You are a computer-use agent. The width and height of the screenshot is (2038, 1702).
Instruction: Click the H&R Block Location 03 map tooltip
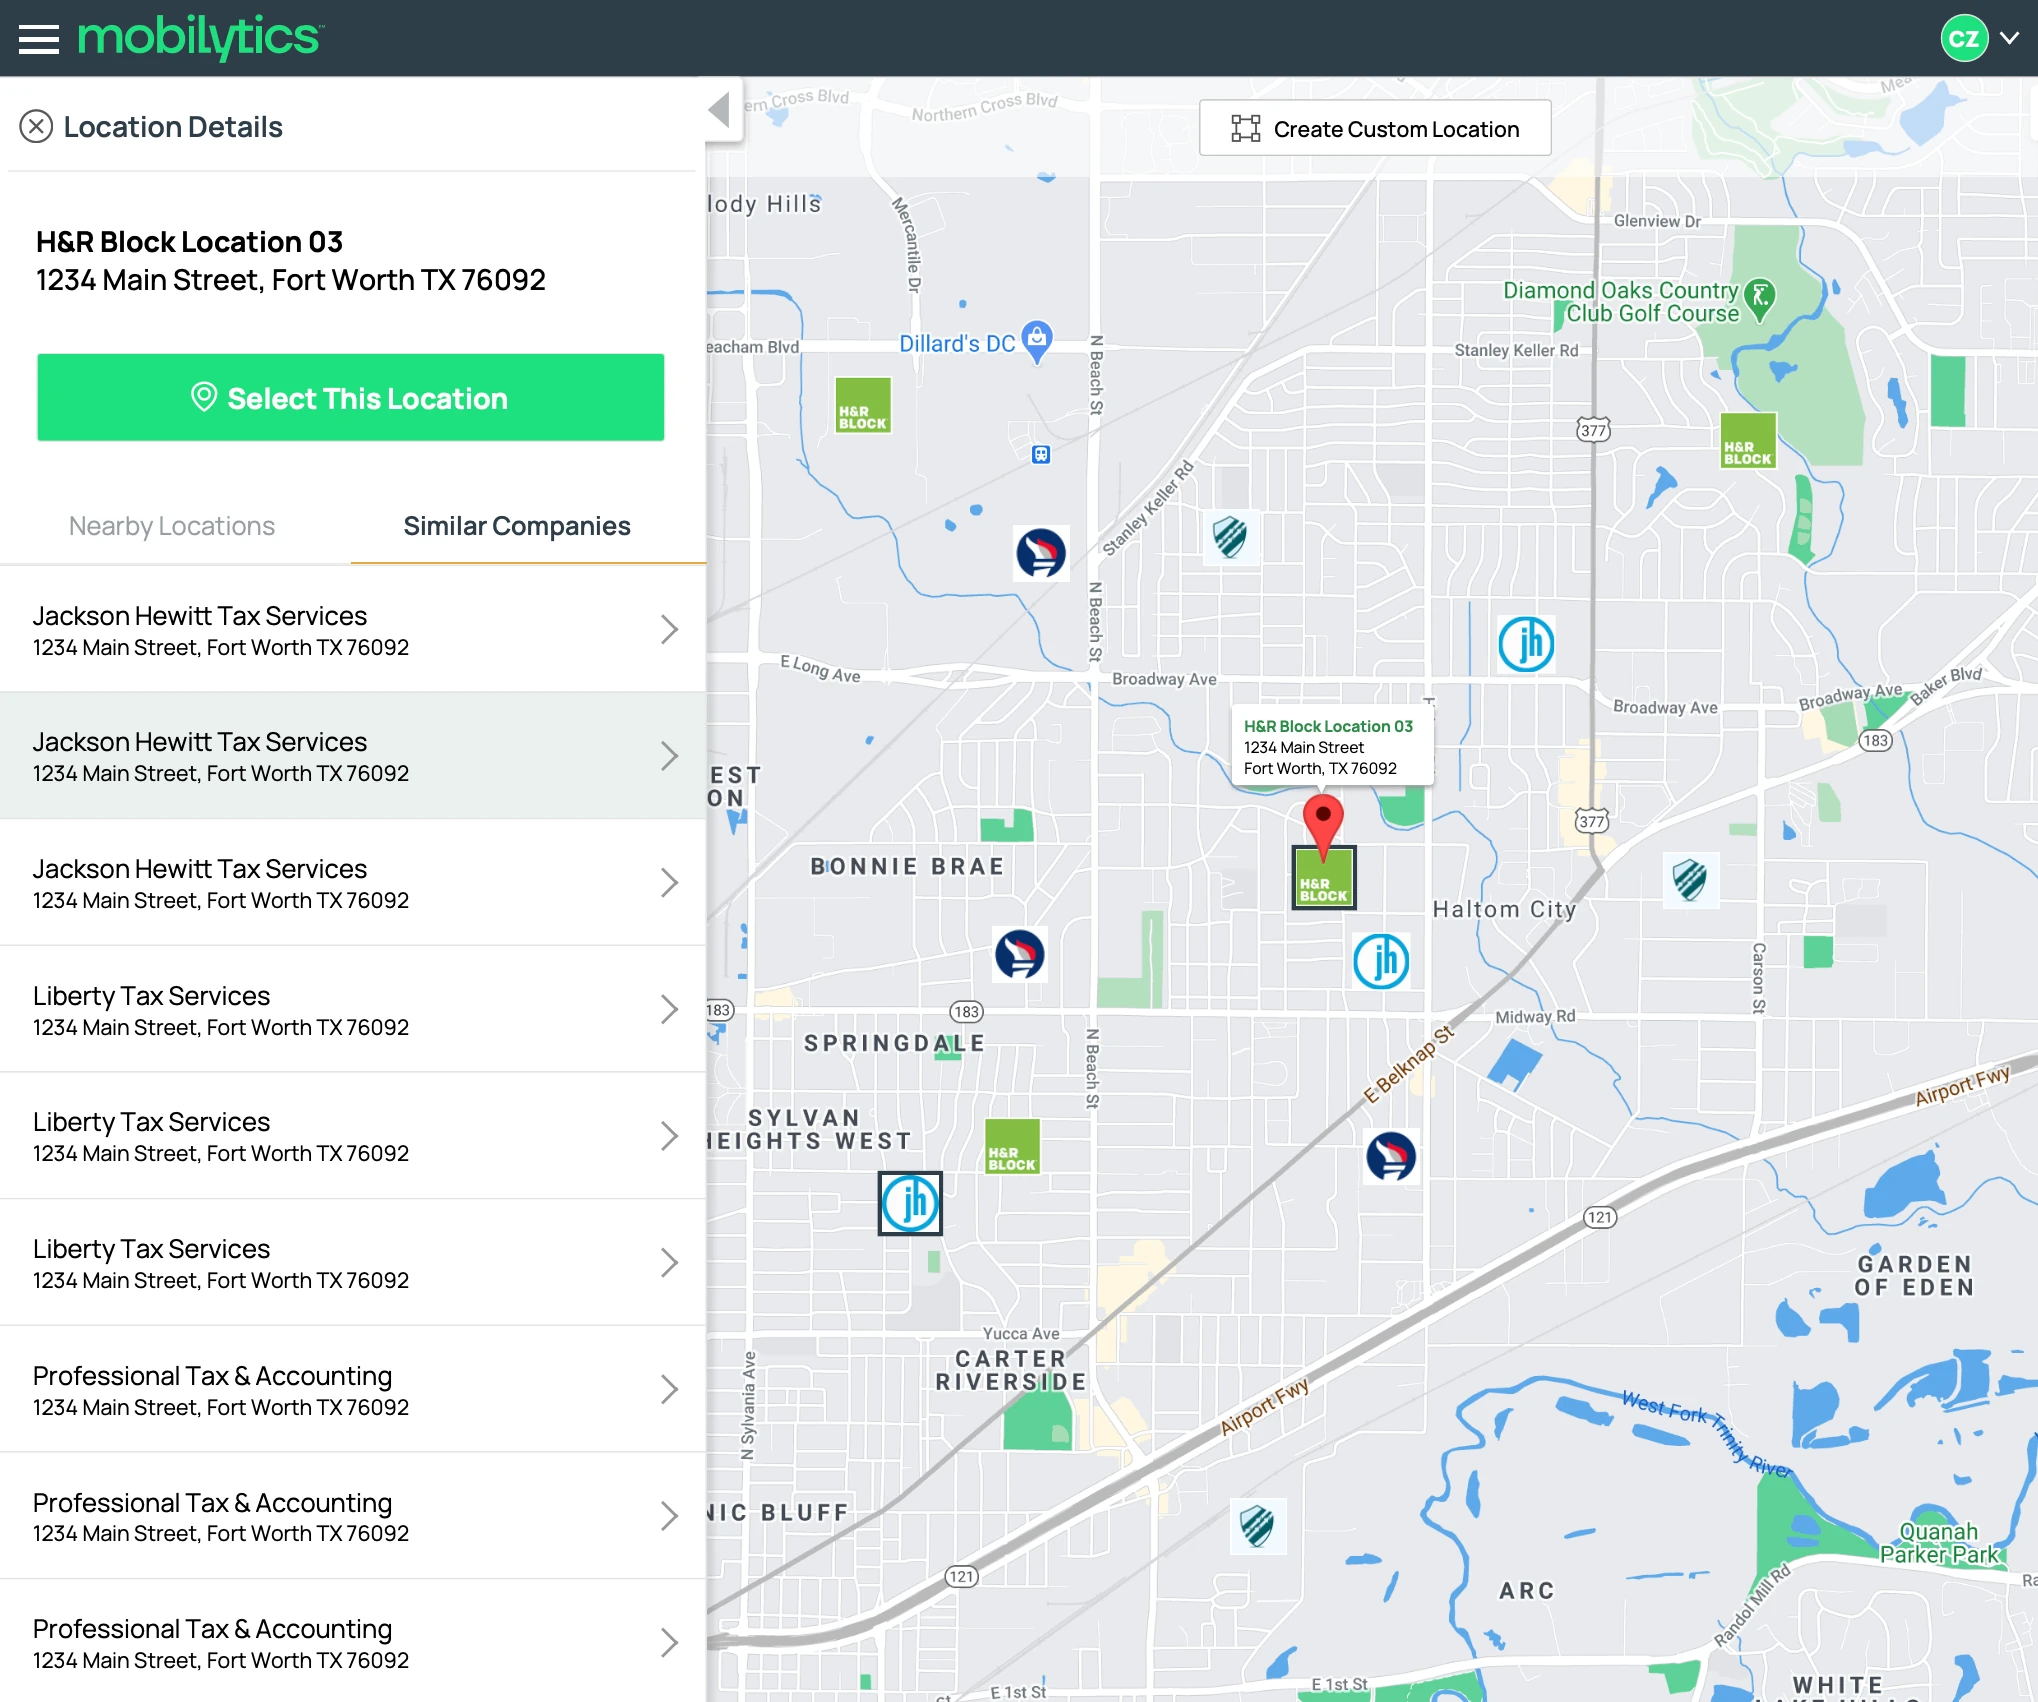(x=1331, y=747)
